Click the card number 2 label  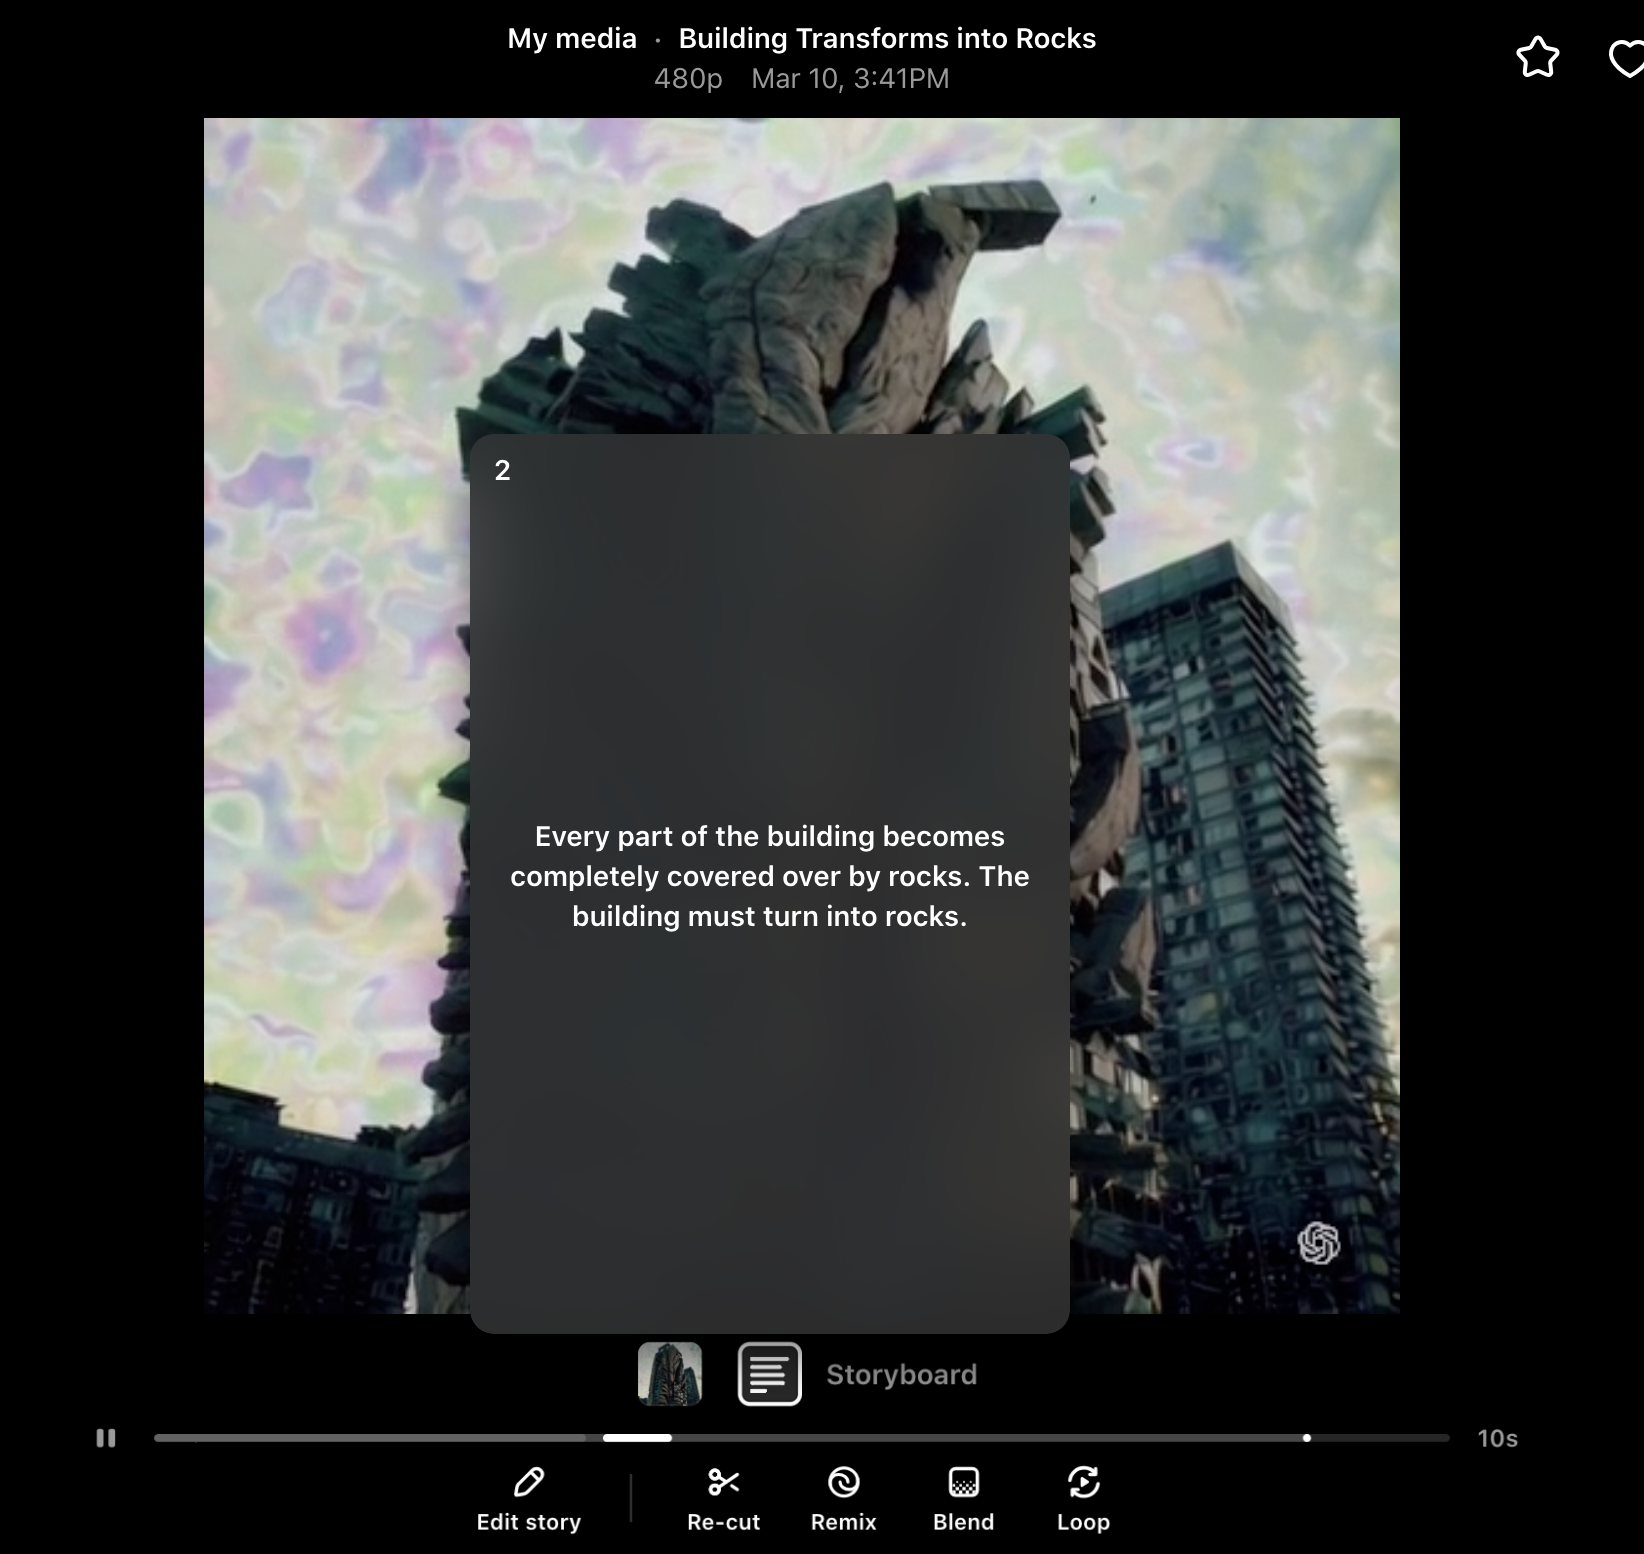(x=503, y=470)
